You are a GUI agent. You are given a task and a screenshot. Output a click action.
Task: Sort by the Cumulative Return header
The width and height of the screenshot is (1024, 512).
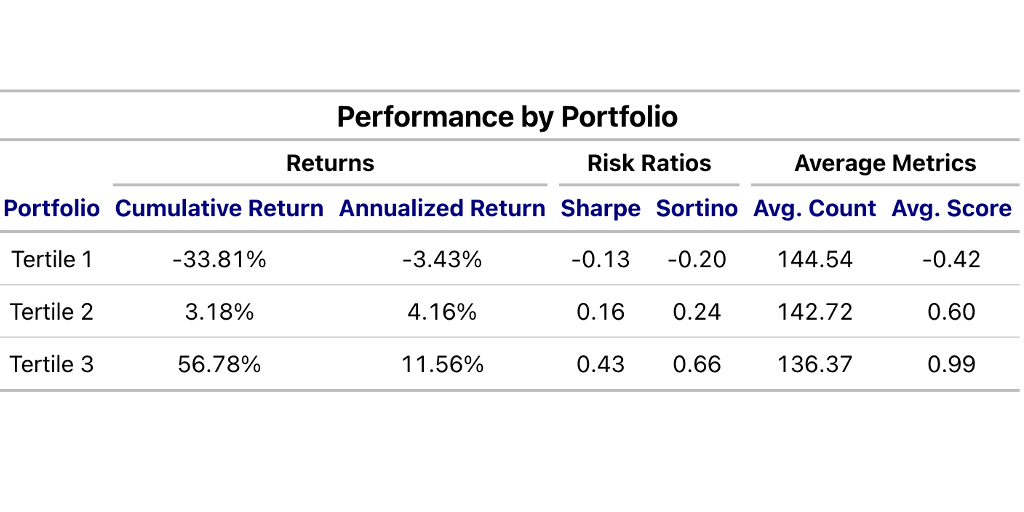pyautogui.click(x=219, y=209)
